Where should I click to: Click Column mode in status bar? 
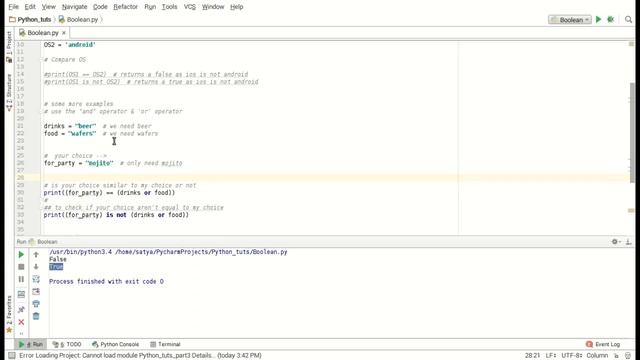click(597, 356)
